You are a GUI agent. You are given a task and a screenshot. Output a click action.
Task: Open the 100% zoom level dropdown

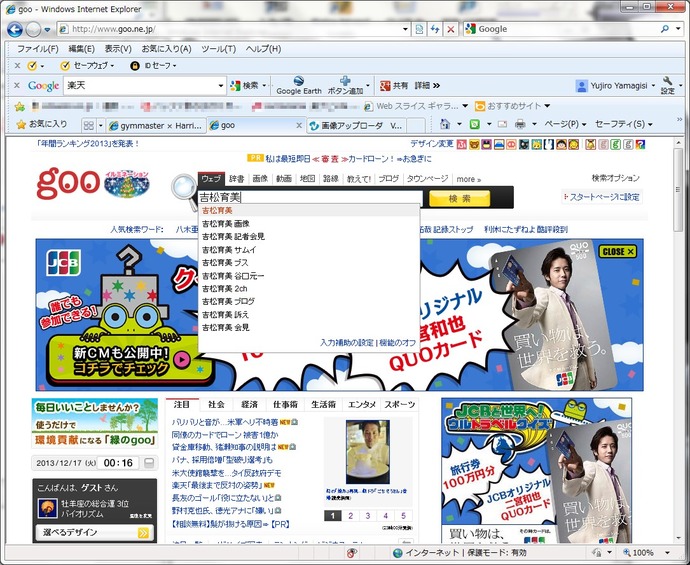pos(667,553)
